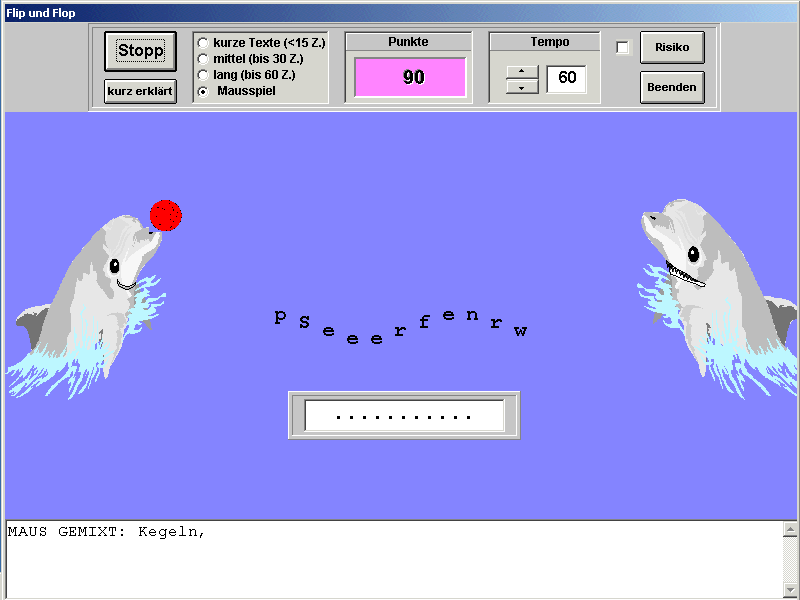Select kurze Texte (<15 Z.) option
Image resolution: width=800 pixels, height=600 pixels.
[204, 43]
